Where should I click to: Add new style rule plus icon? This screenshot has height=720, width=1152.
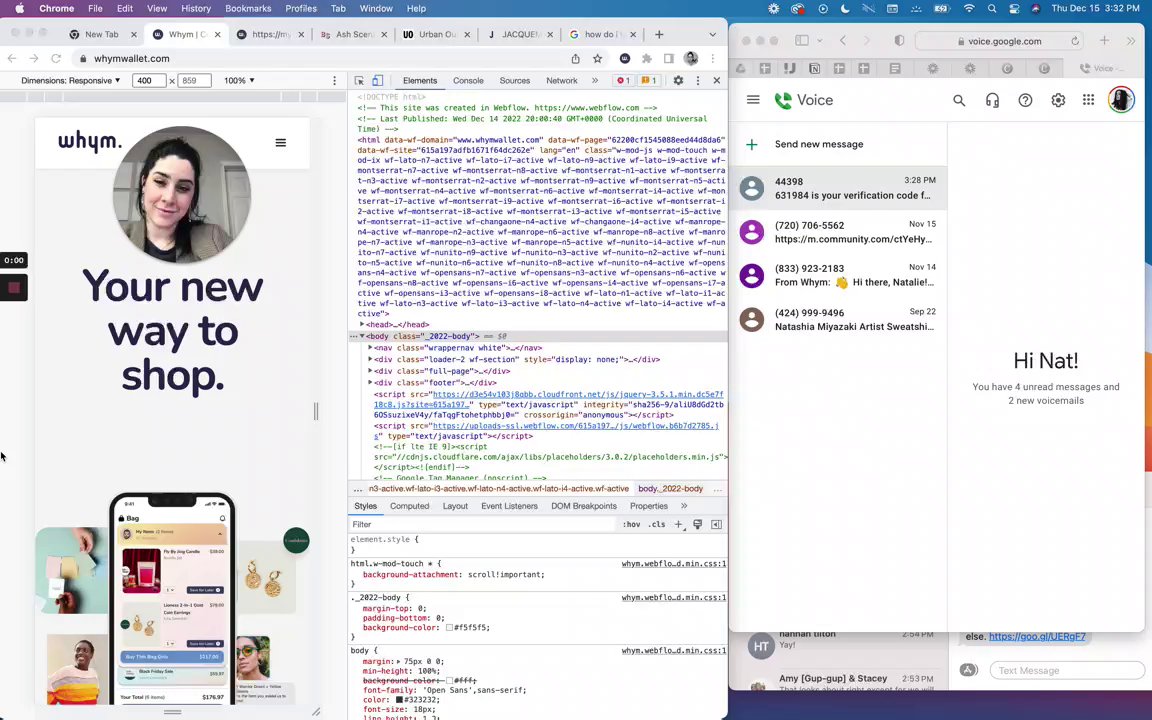tap(679, 525)
